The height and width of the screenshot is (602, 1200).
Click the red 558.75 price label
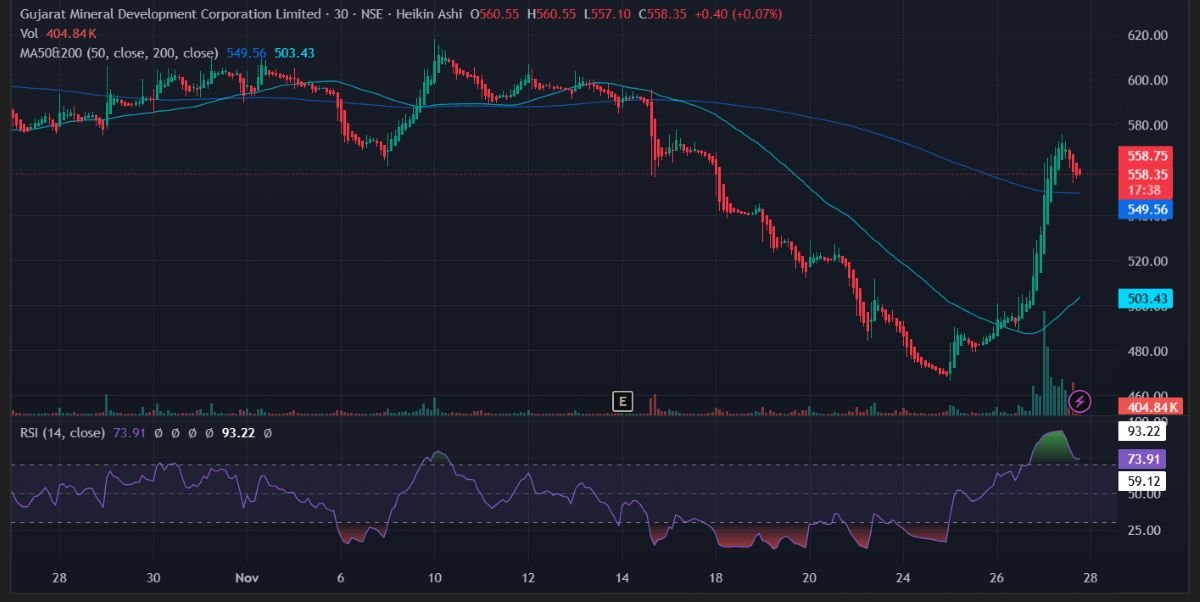point(1147,156)
